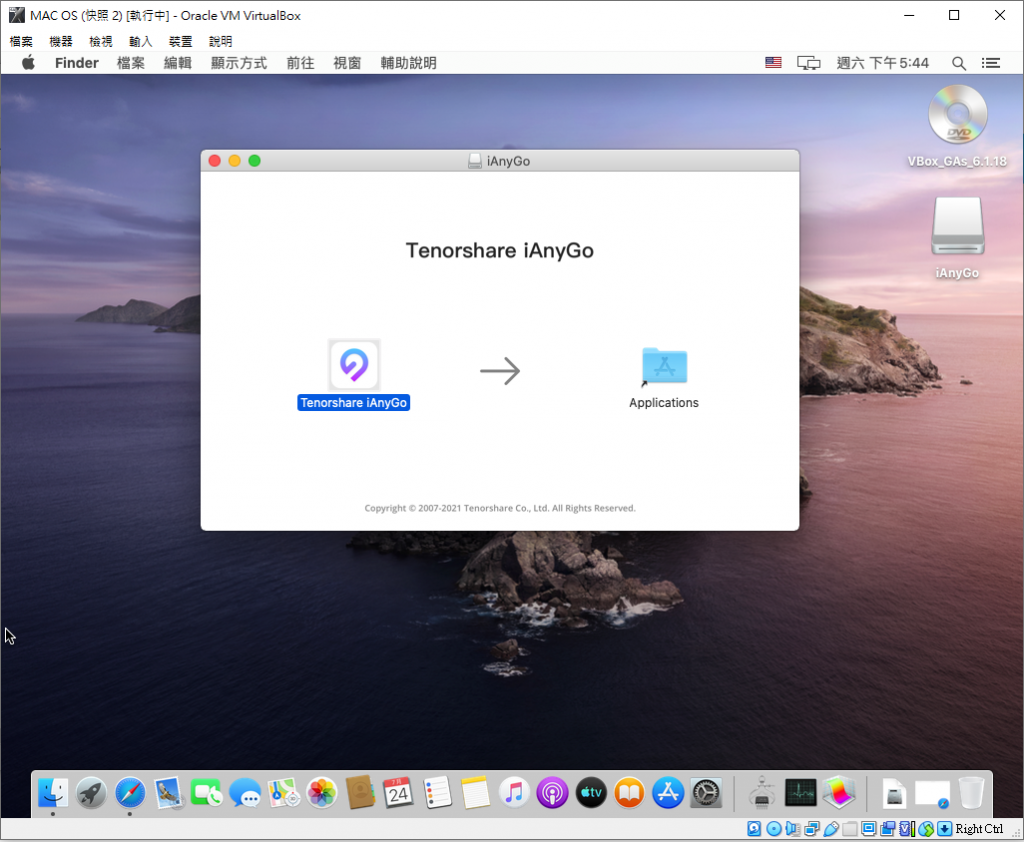Open VirtualBox 檢視 menu

101,41
